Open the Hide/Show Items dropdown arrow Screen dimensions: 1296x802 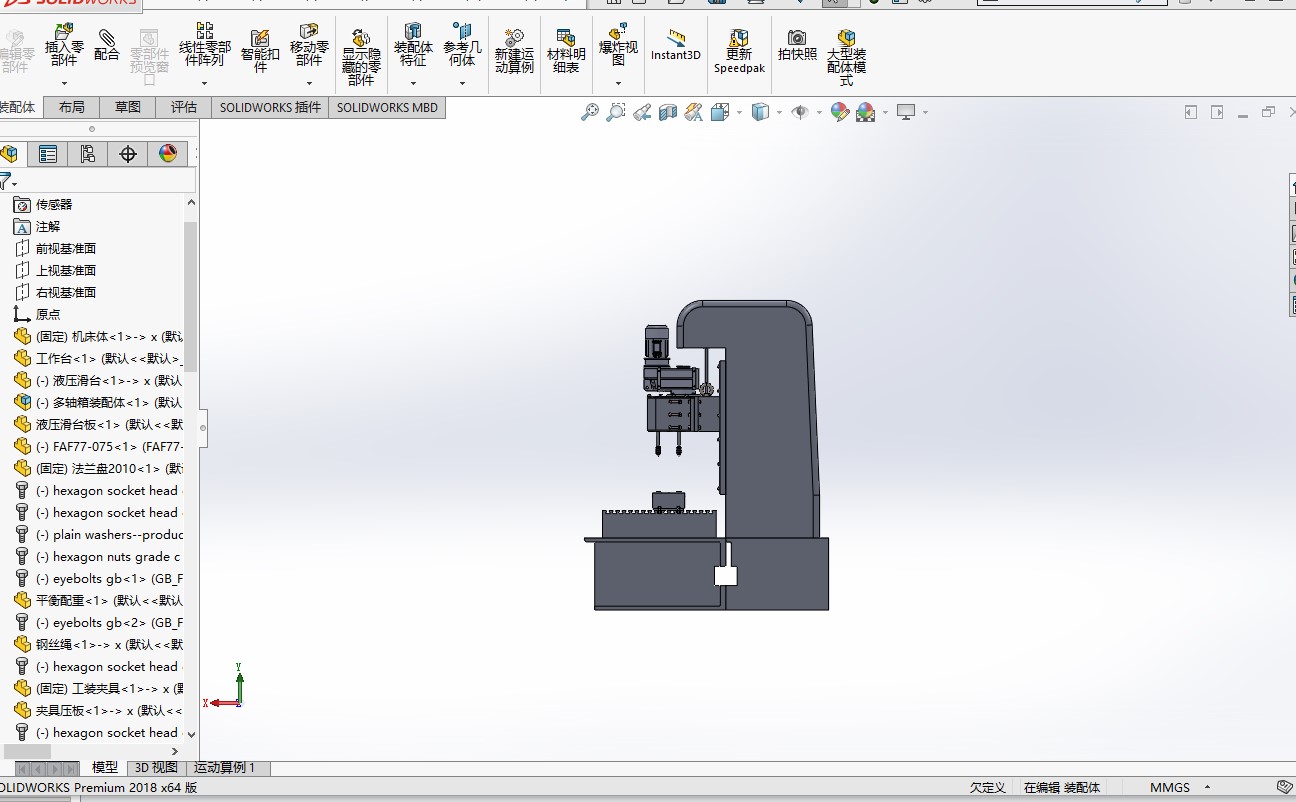coord(819,112)
